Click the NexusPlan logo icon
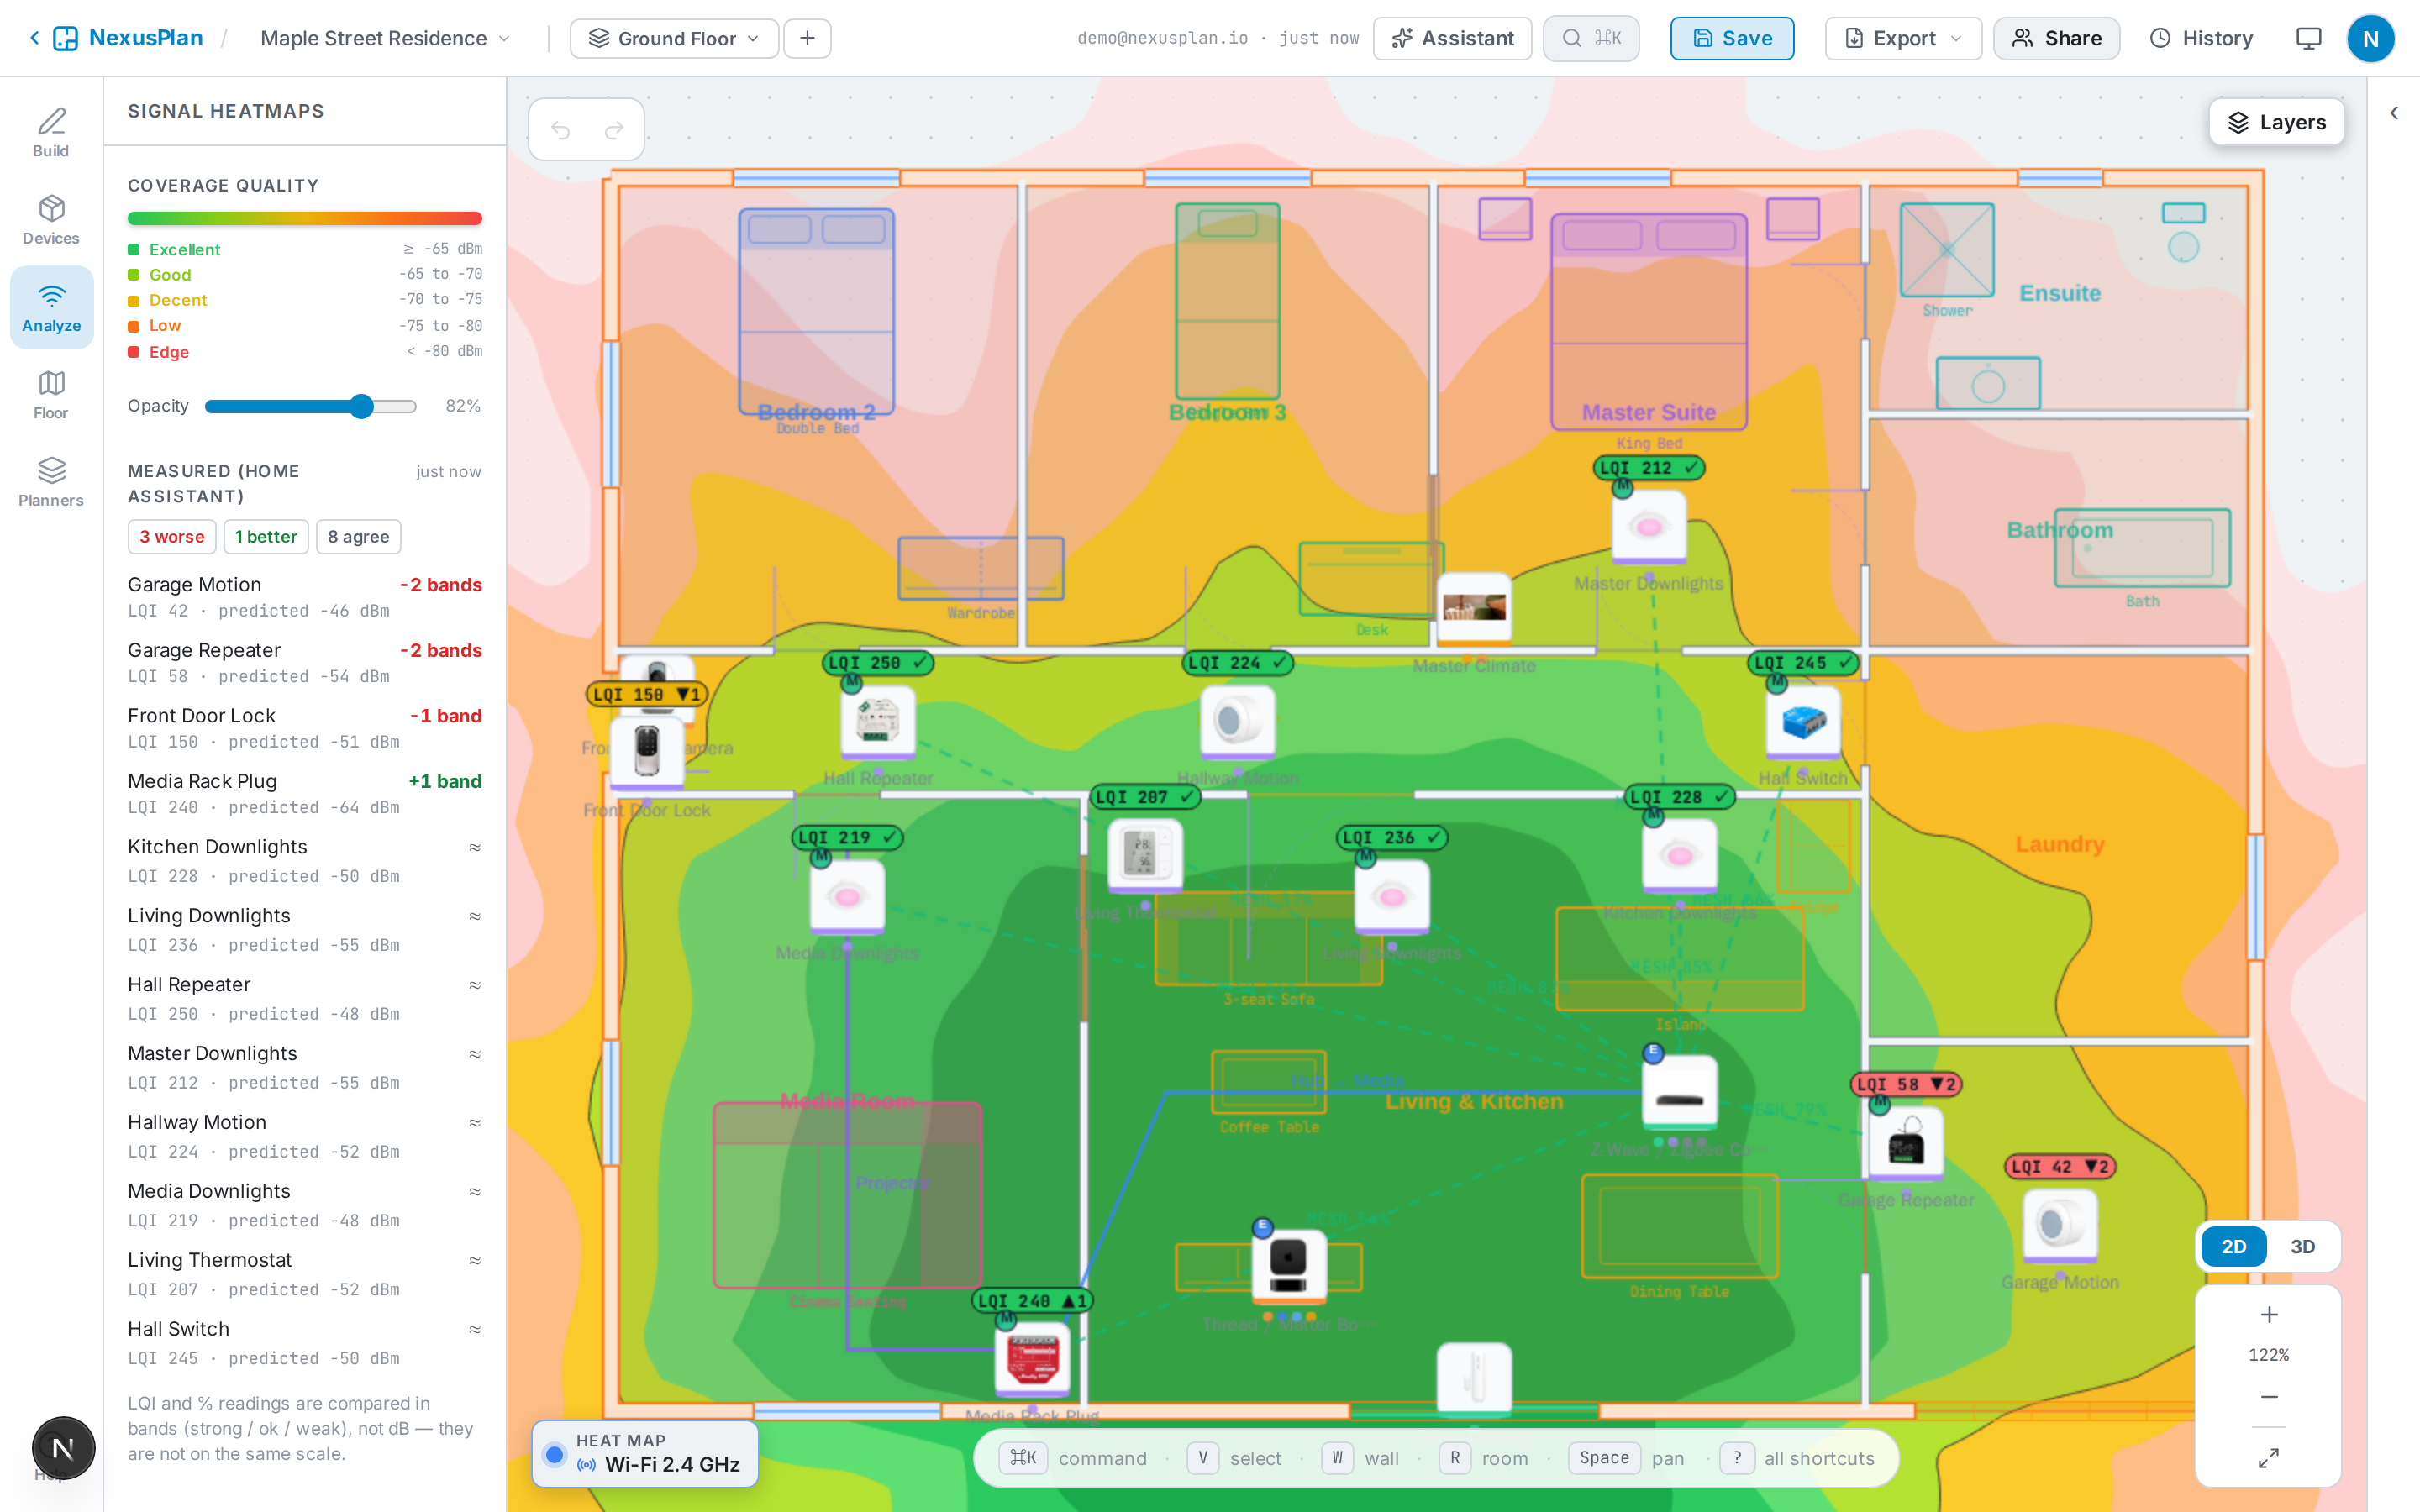2420x1512 pixels. (x=65, y=38)
